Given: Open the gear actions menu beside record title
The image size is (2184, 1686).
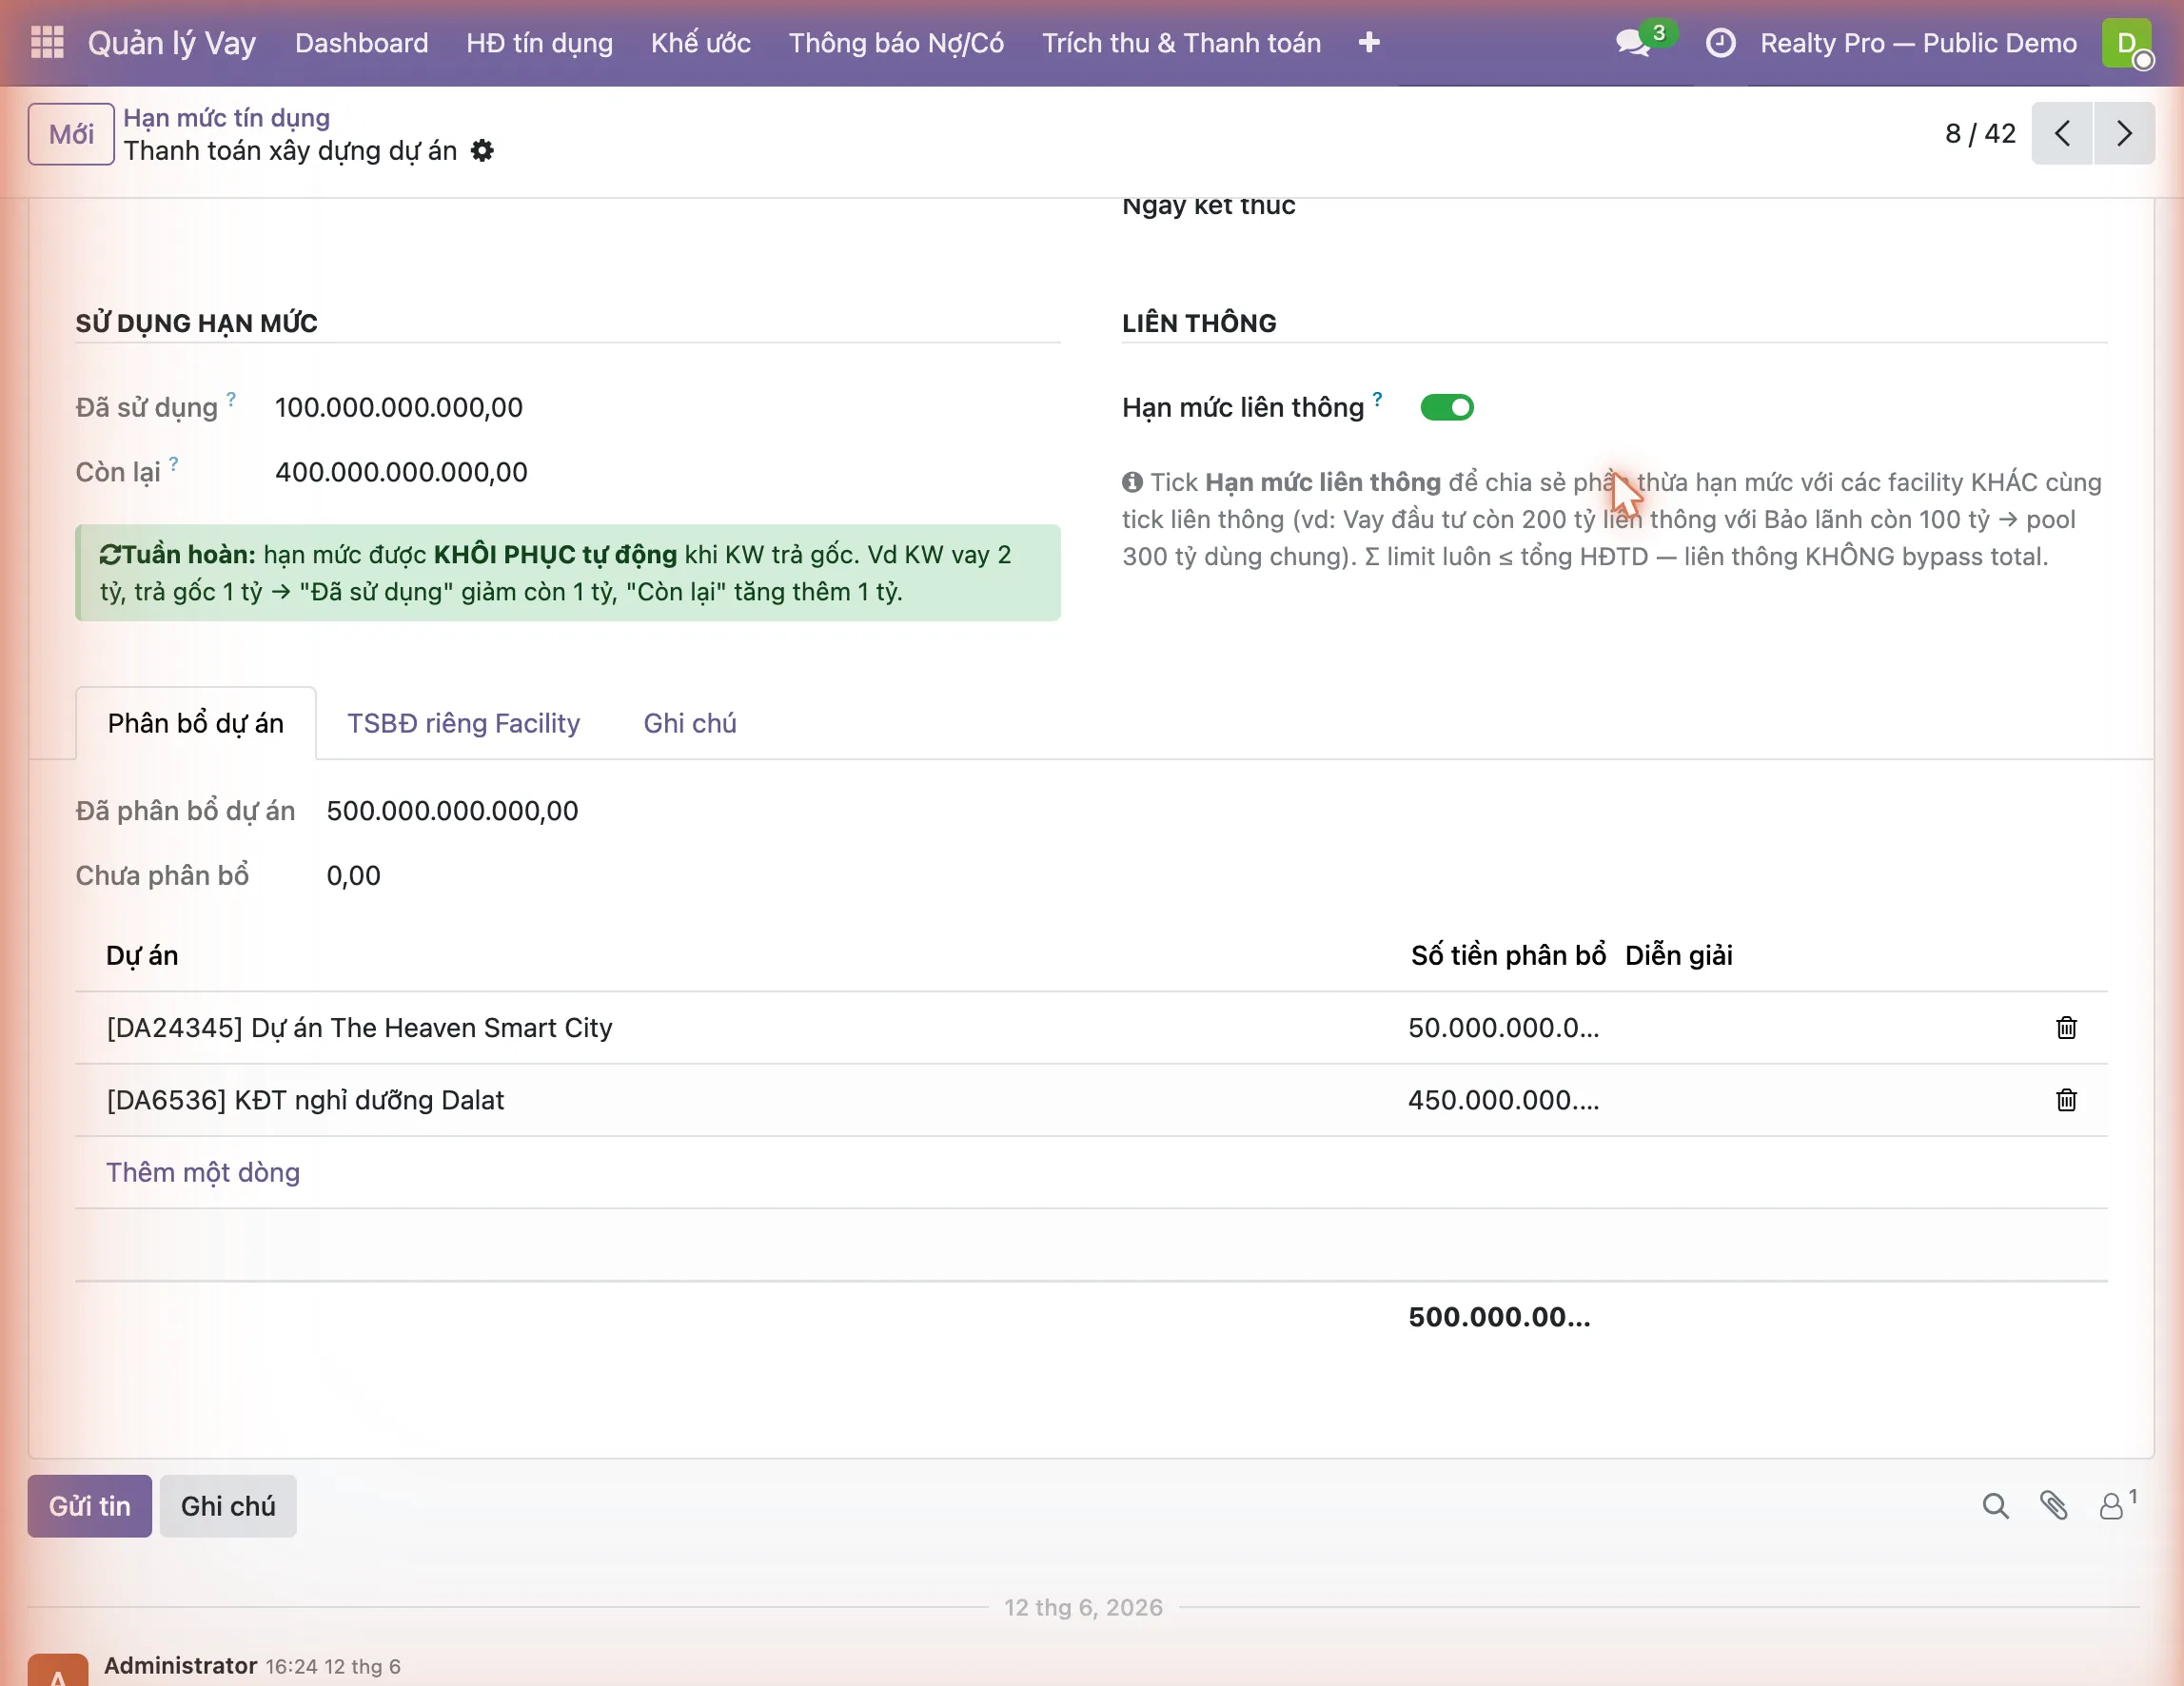Looking at the screenshot, I should 482,151.
